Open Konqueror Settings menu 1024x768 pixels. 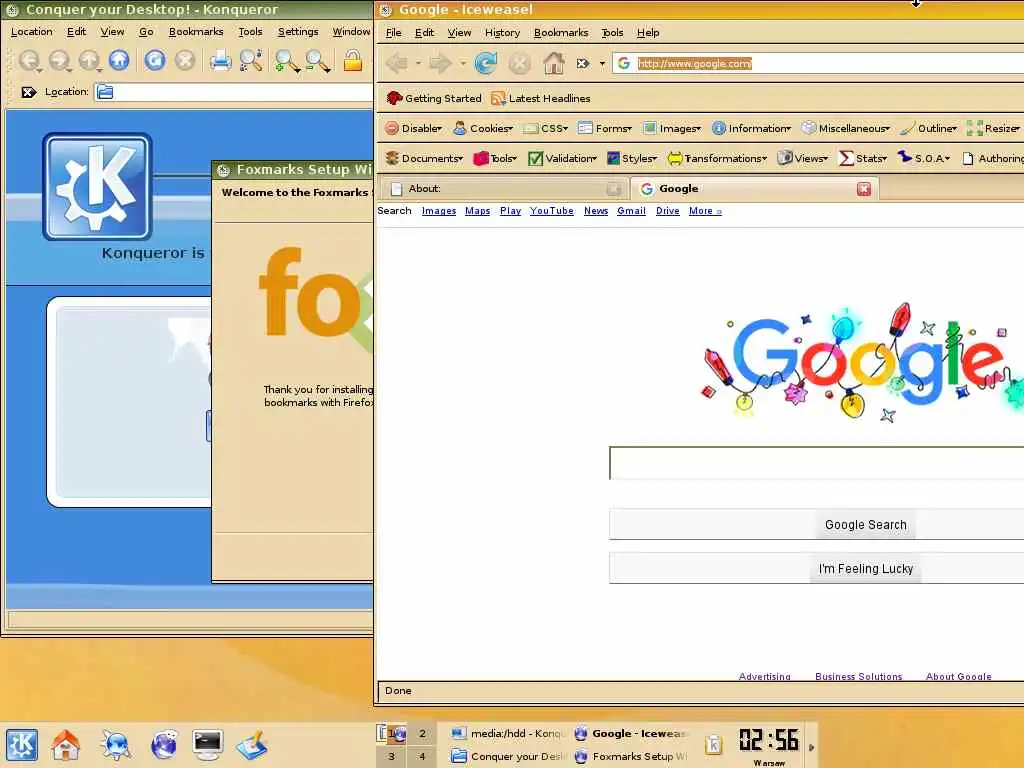click(298, 31)
